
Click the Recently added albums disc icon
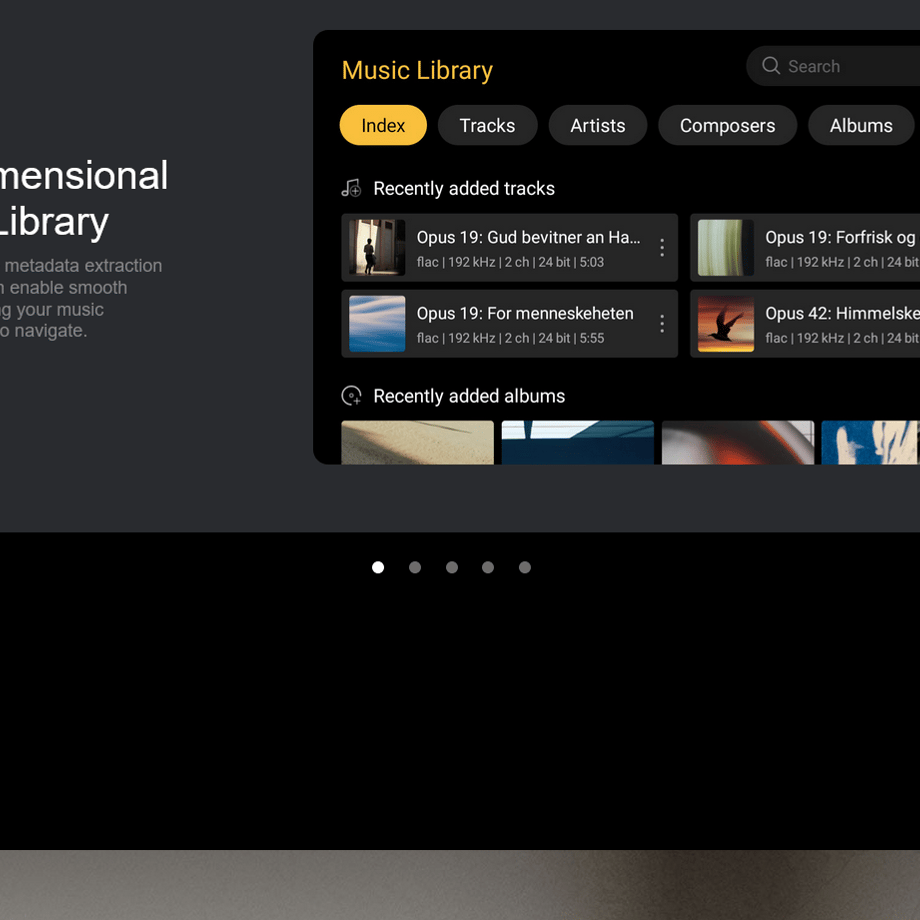pyautogui.click(x=351, y=396)
